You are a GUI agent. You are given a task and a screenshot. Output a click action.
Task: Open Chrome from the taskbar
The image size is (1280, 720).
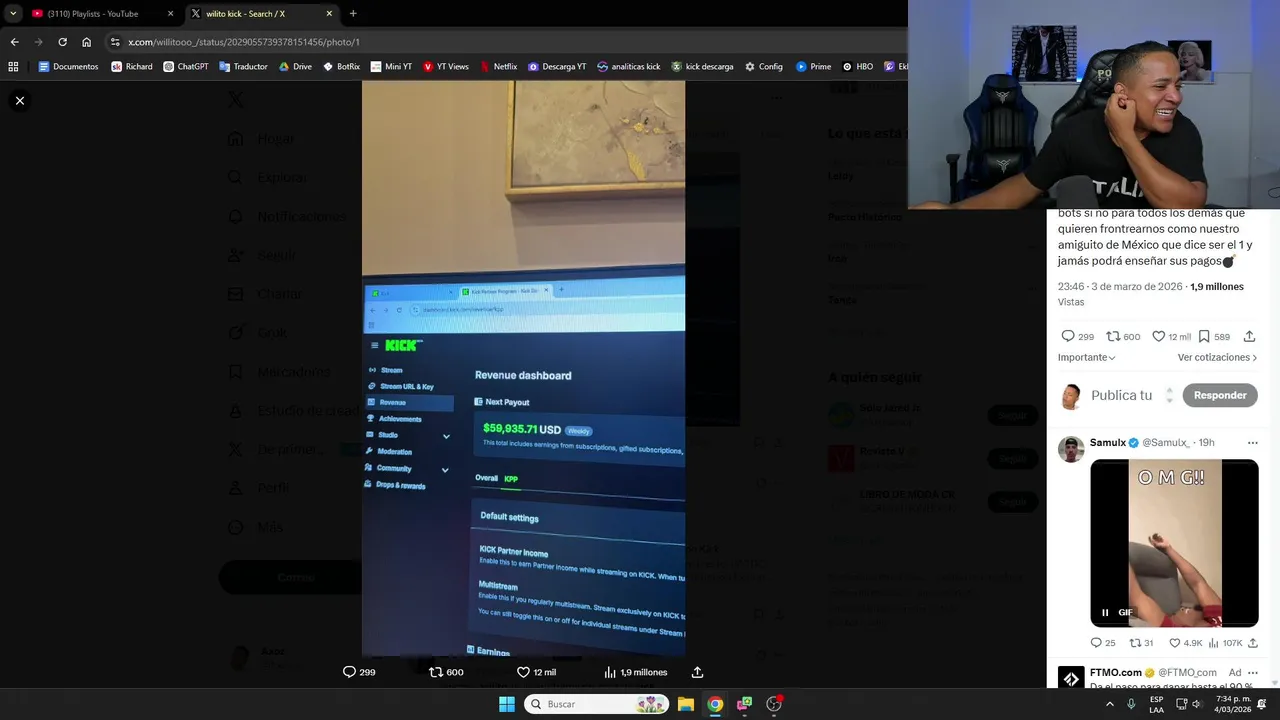(715, 704)
